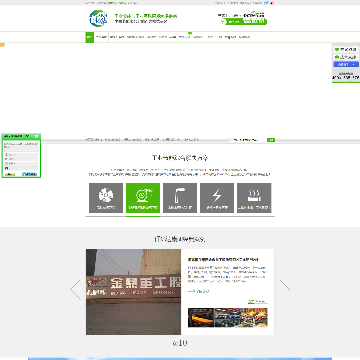Choose the lightning bolt category tile
Viewport: 360px width, 360px height.
click(x=217, y=198)
